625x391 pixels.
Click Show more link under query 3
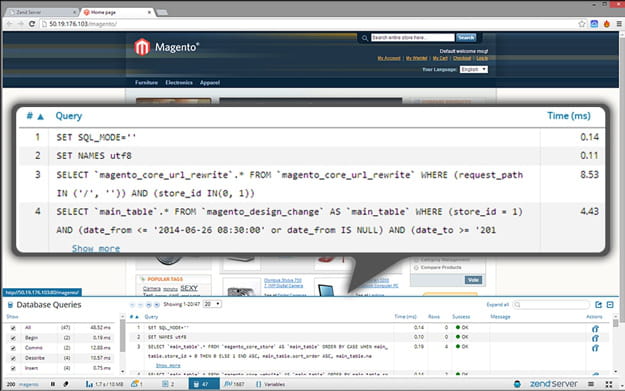point(168,365)
